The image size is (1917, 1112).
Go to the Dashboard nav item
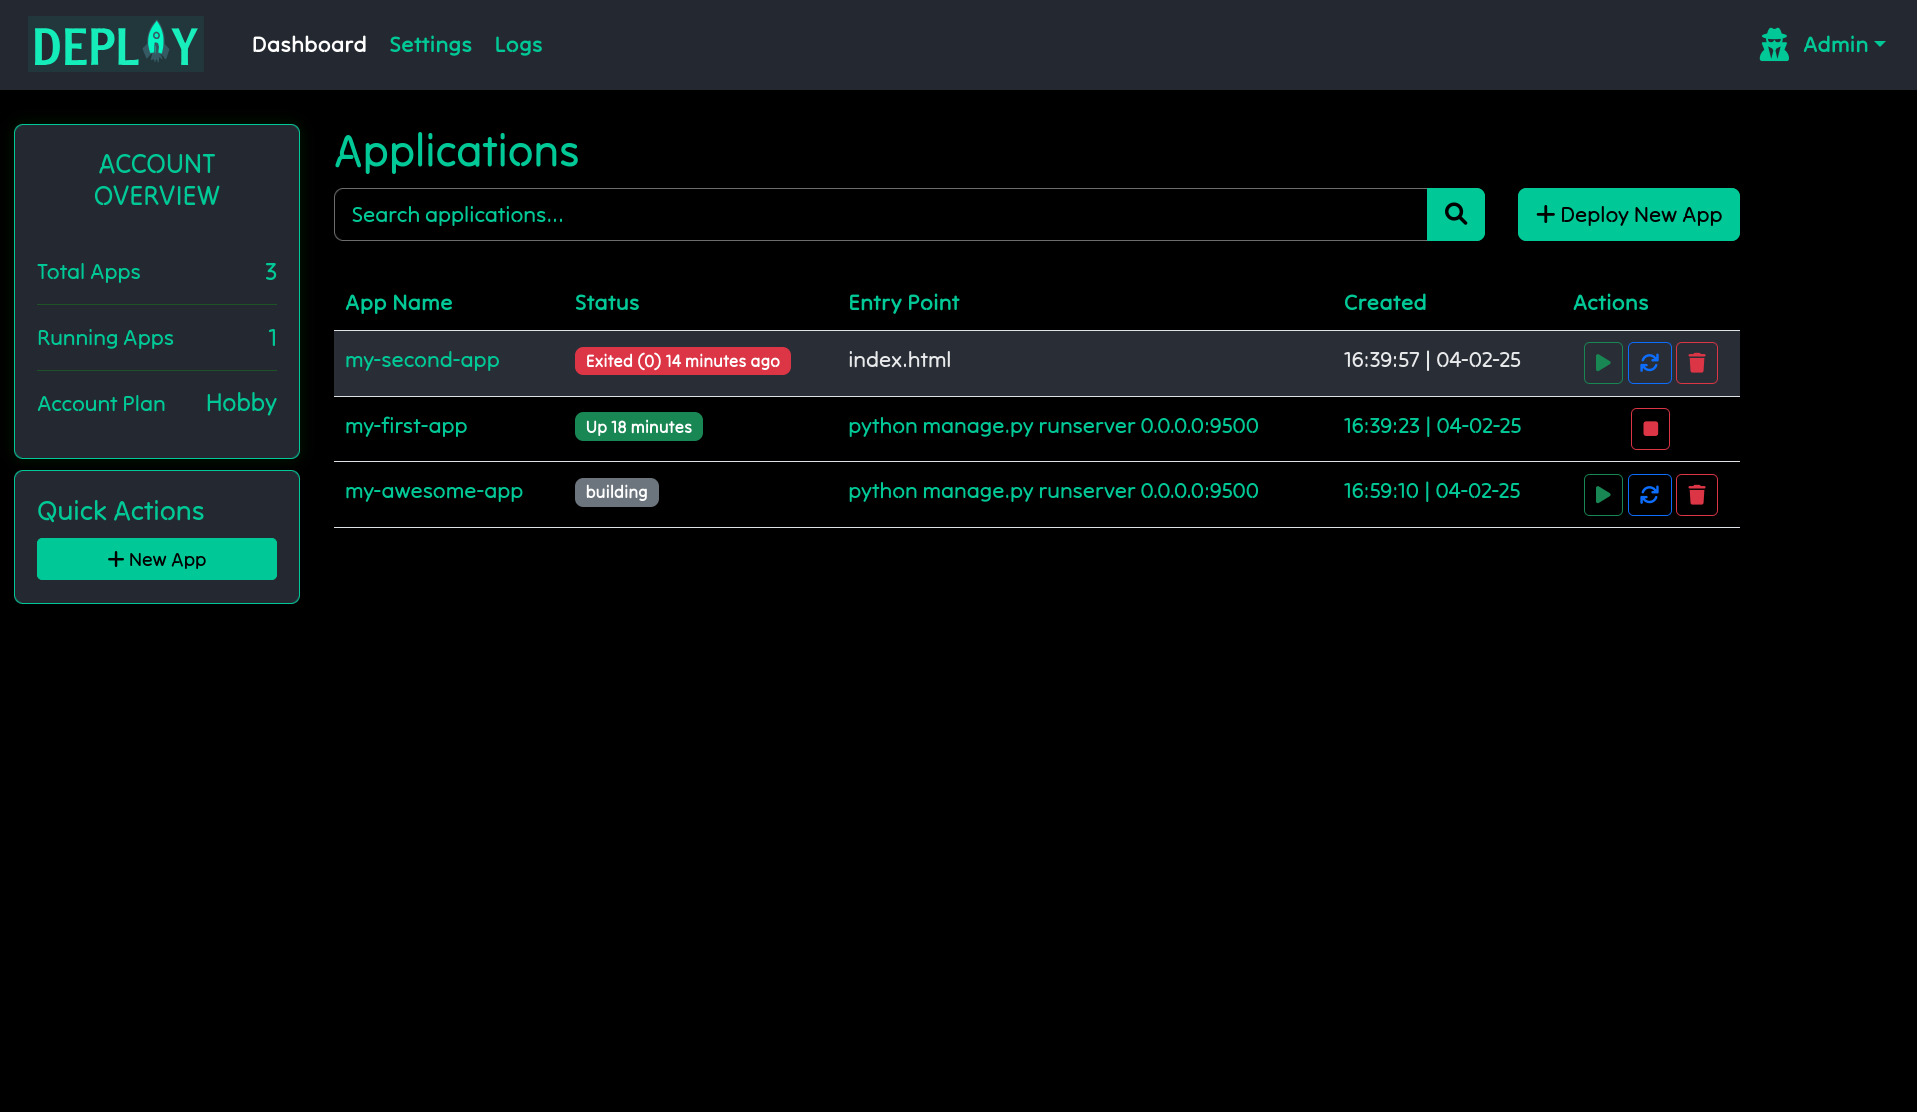(309, 45)
